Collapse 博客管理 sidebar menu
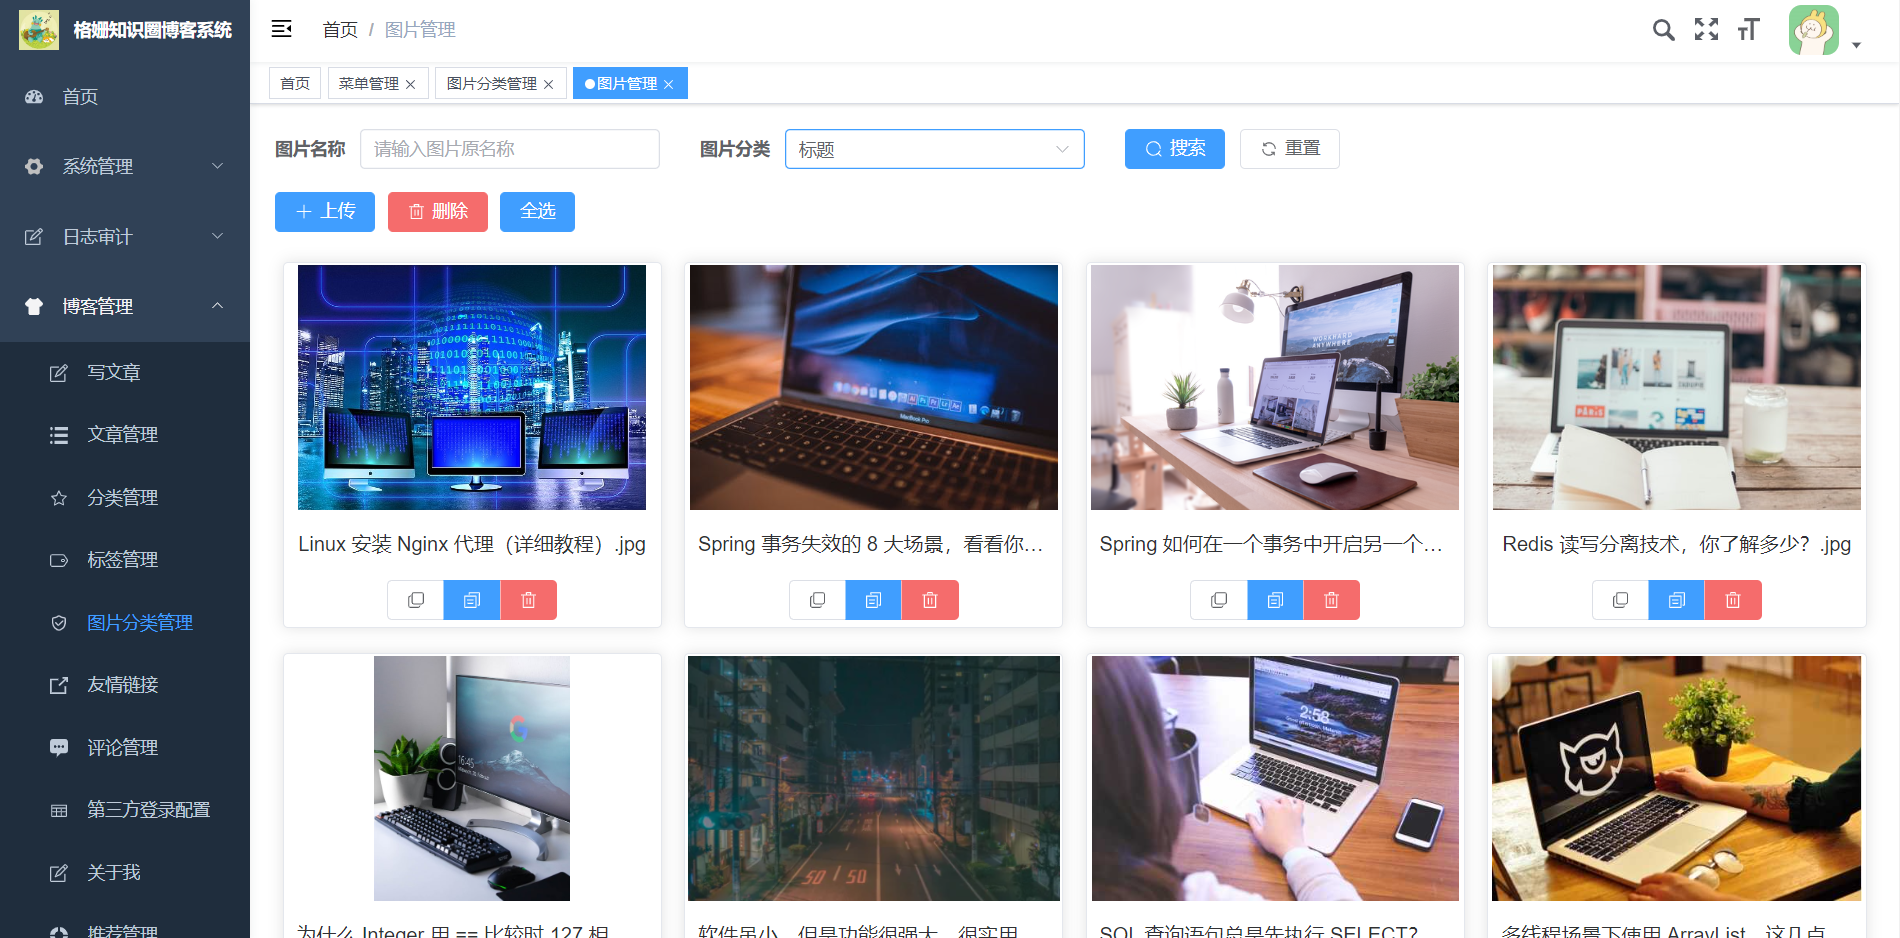Screen dimensions: 1900x938 coord(125,306)
